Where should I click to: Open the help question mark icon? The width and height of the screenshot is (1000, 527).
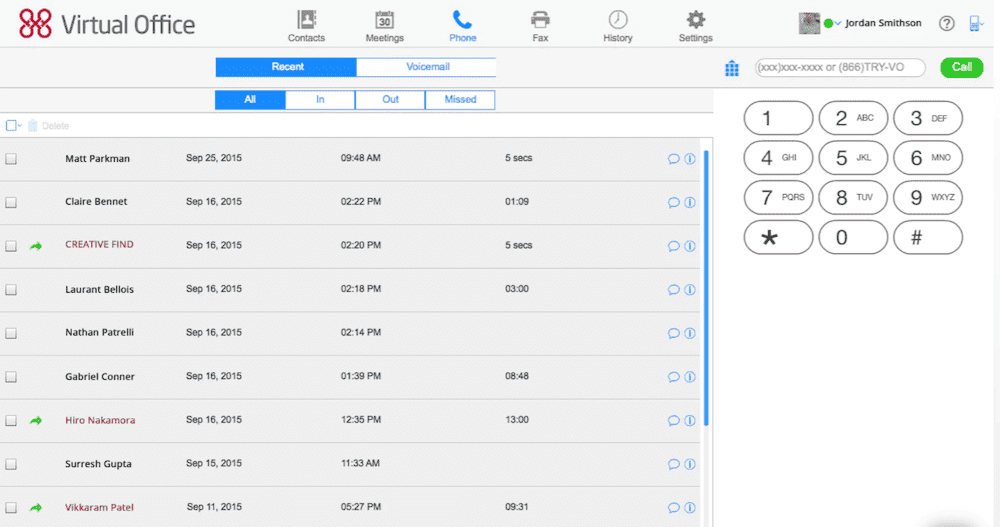point(946,24)
